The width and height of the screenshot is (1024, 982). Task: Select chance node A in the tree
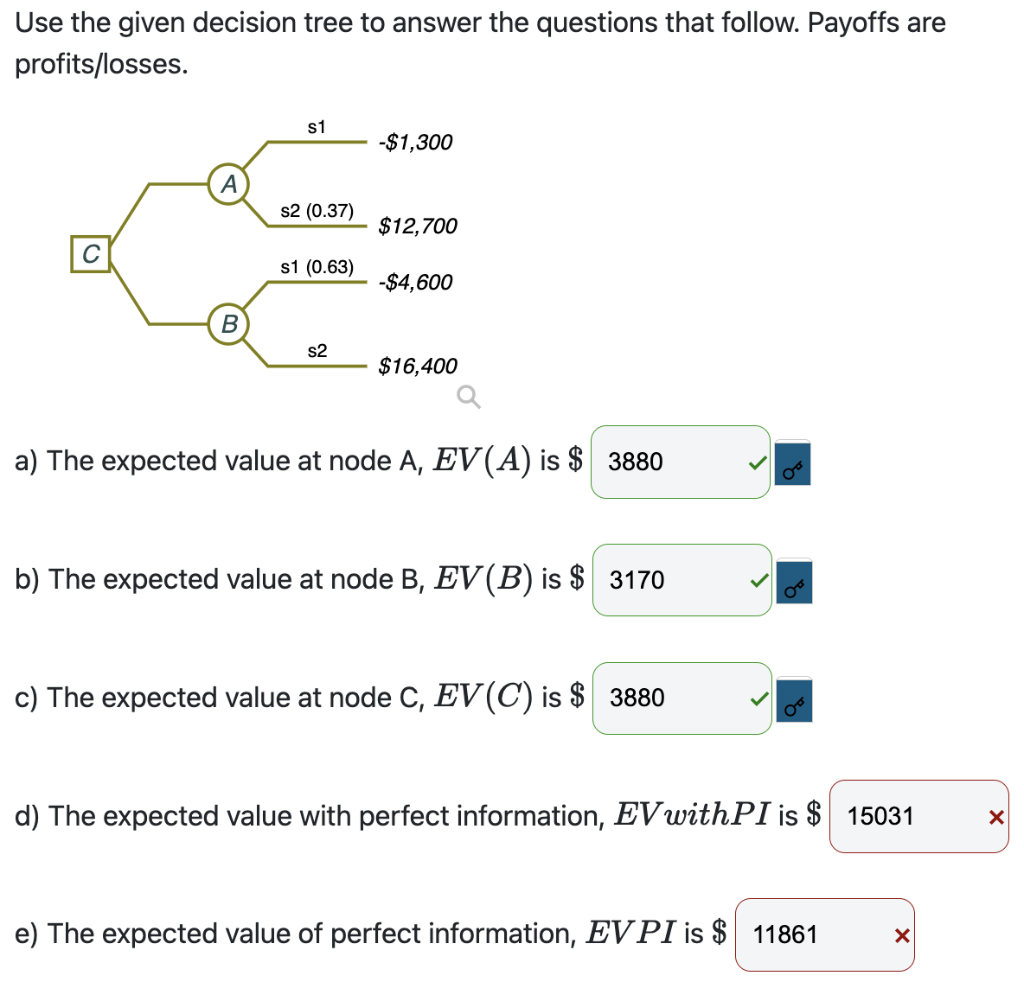229,182
